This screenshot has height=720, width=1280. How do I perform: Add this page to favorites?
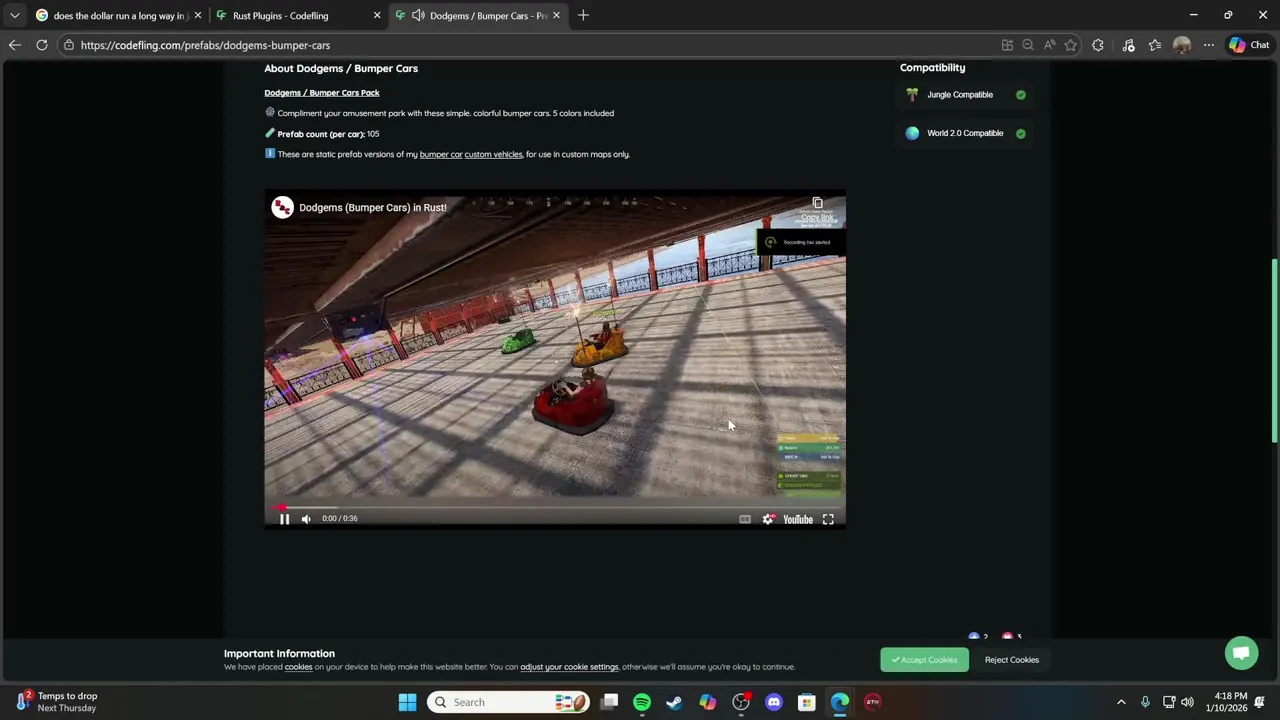tap(1071, 45)
